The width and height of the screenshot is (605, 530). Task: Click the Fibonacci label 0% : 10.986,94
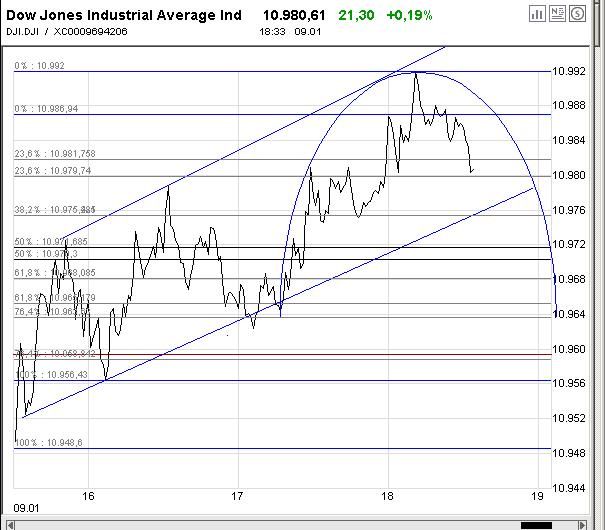(46, 109)
